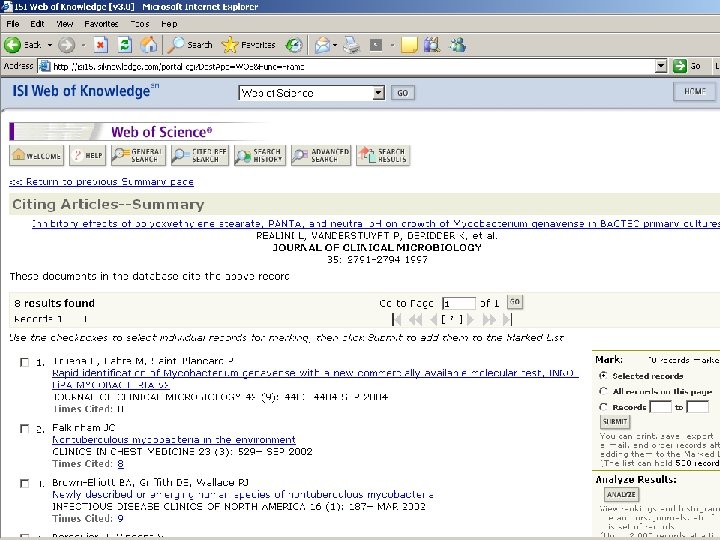Open the Mail icon dropdown arrow
The image size is (720, 540).
pyautogui.click(x=335, y=45)
